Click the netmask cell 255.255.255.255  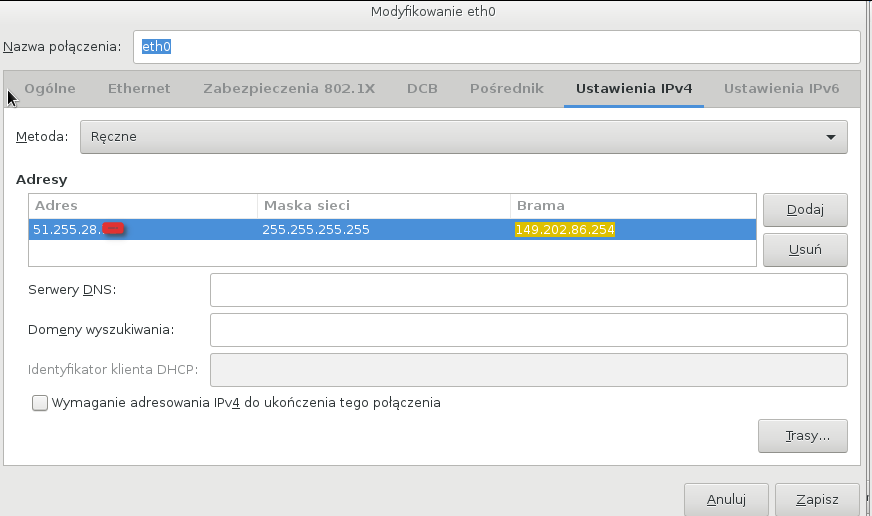[316, 230]
